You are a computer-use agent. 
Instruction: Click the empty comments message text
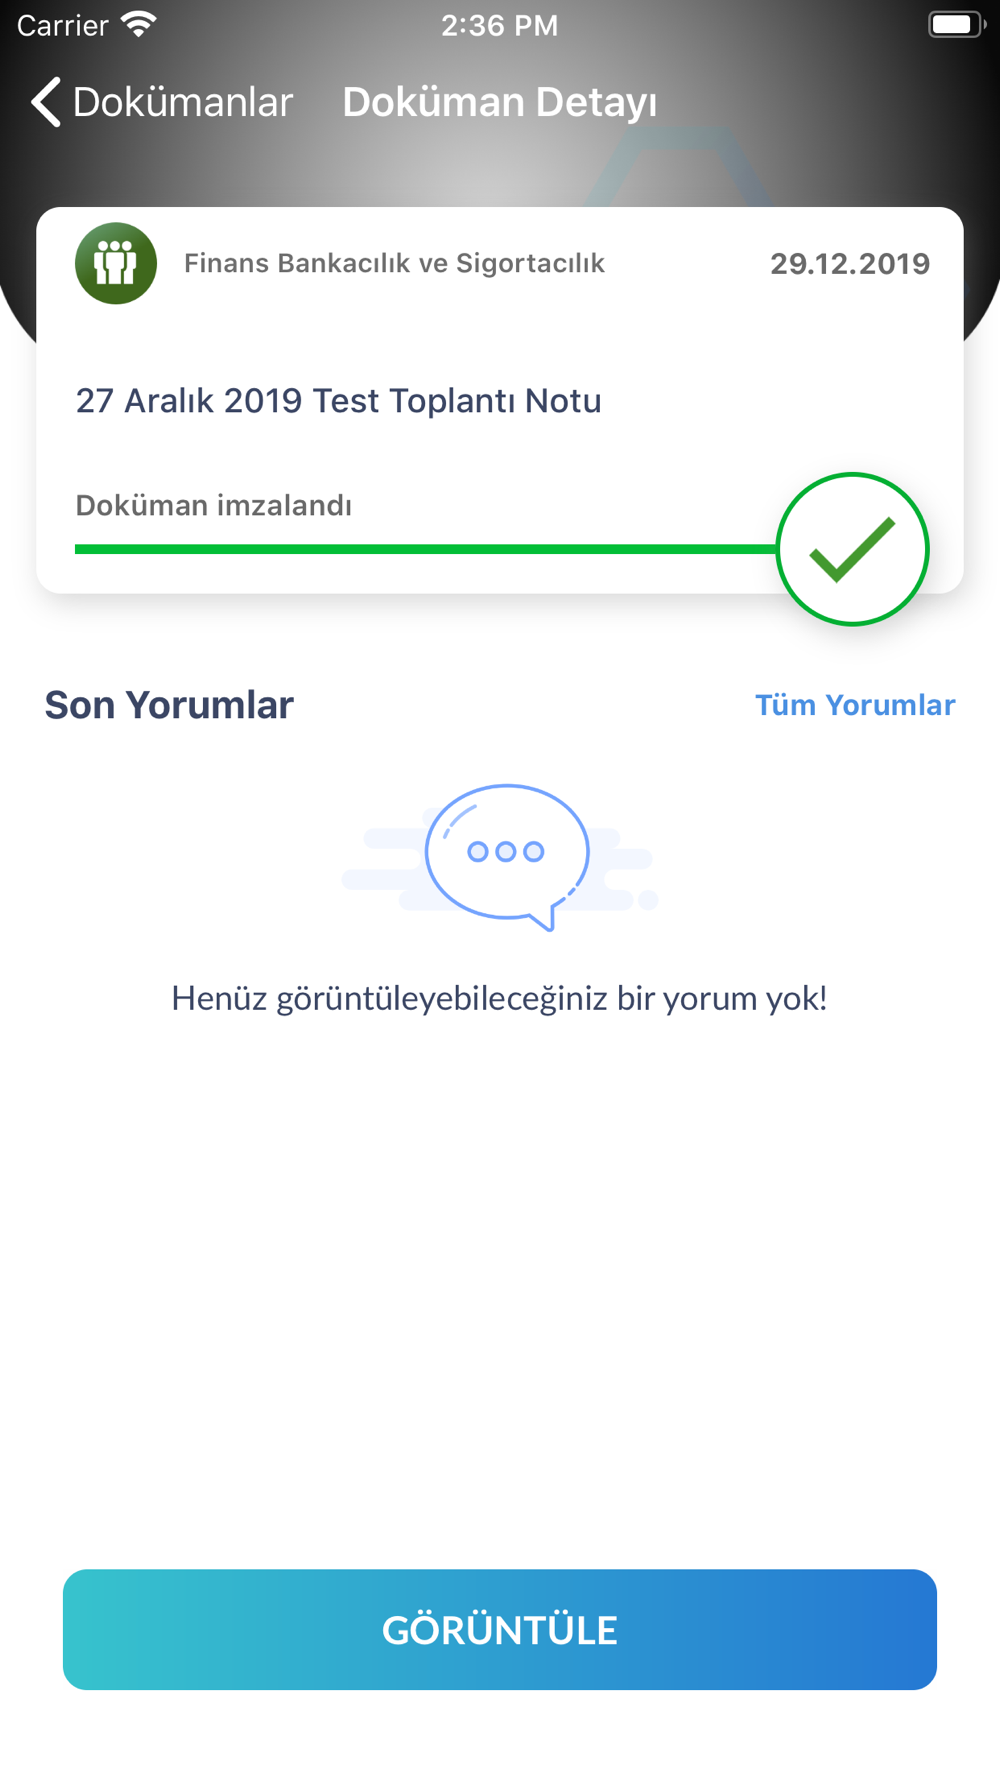499,998
